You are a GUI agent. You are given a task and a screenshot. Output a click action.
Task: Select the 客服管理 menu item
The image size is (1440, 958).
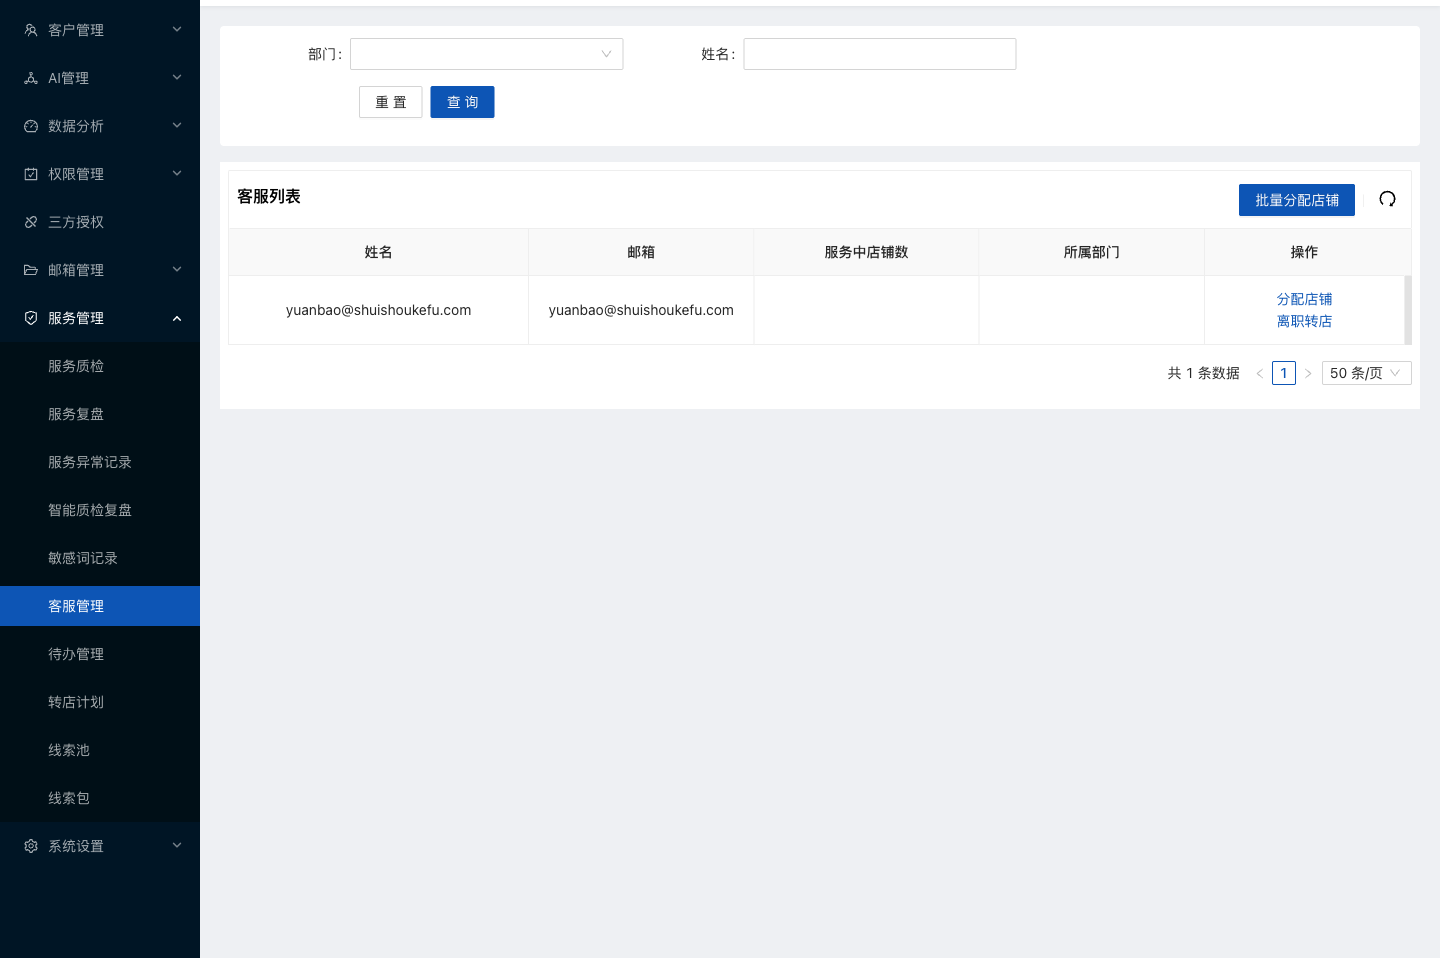[100, 606]
